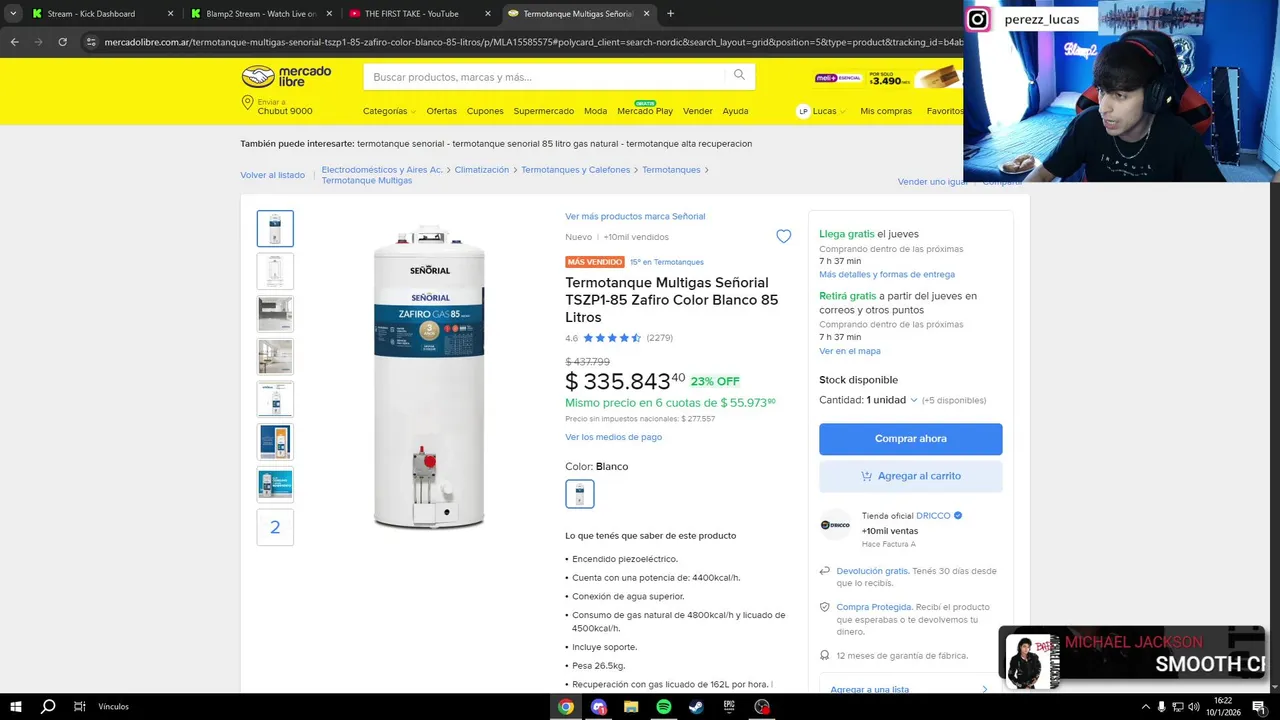
Task: Open Steam from the taskbar
Action: [696, 706]
